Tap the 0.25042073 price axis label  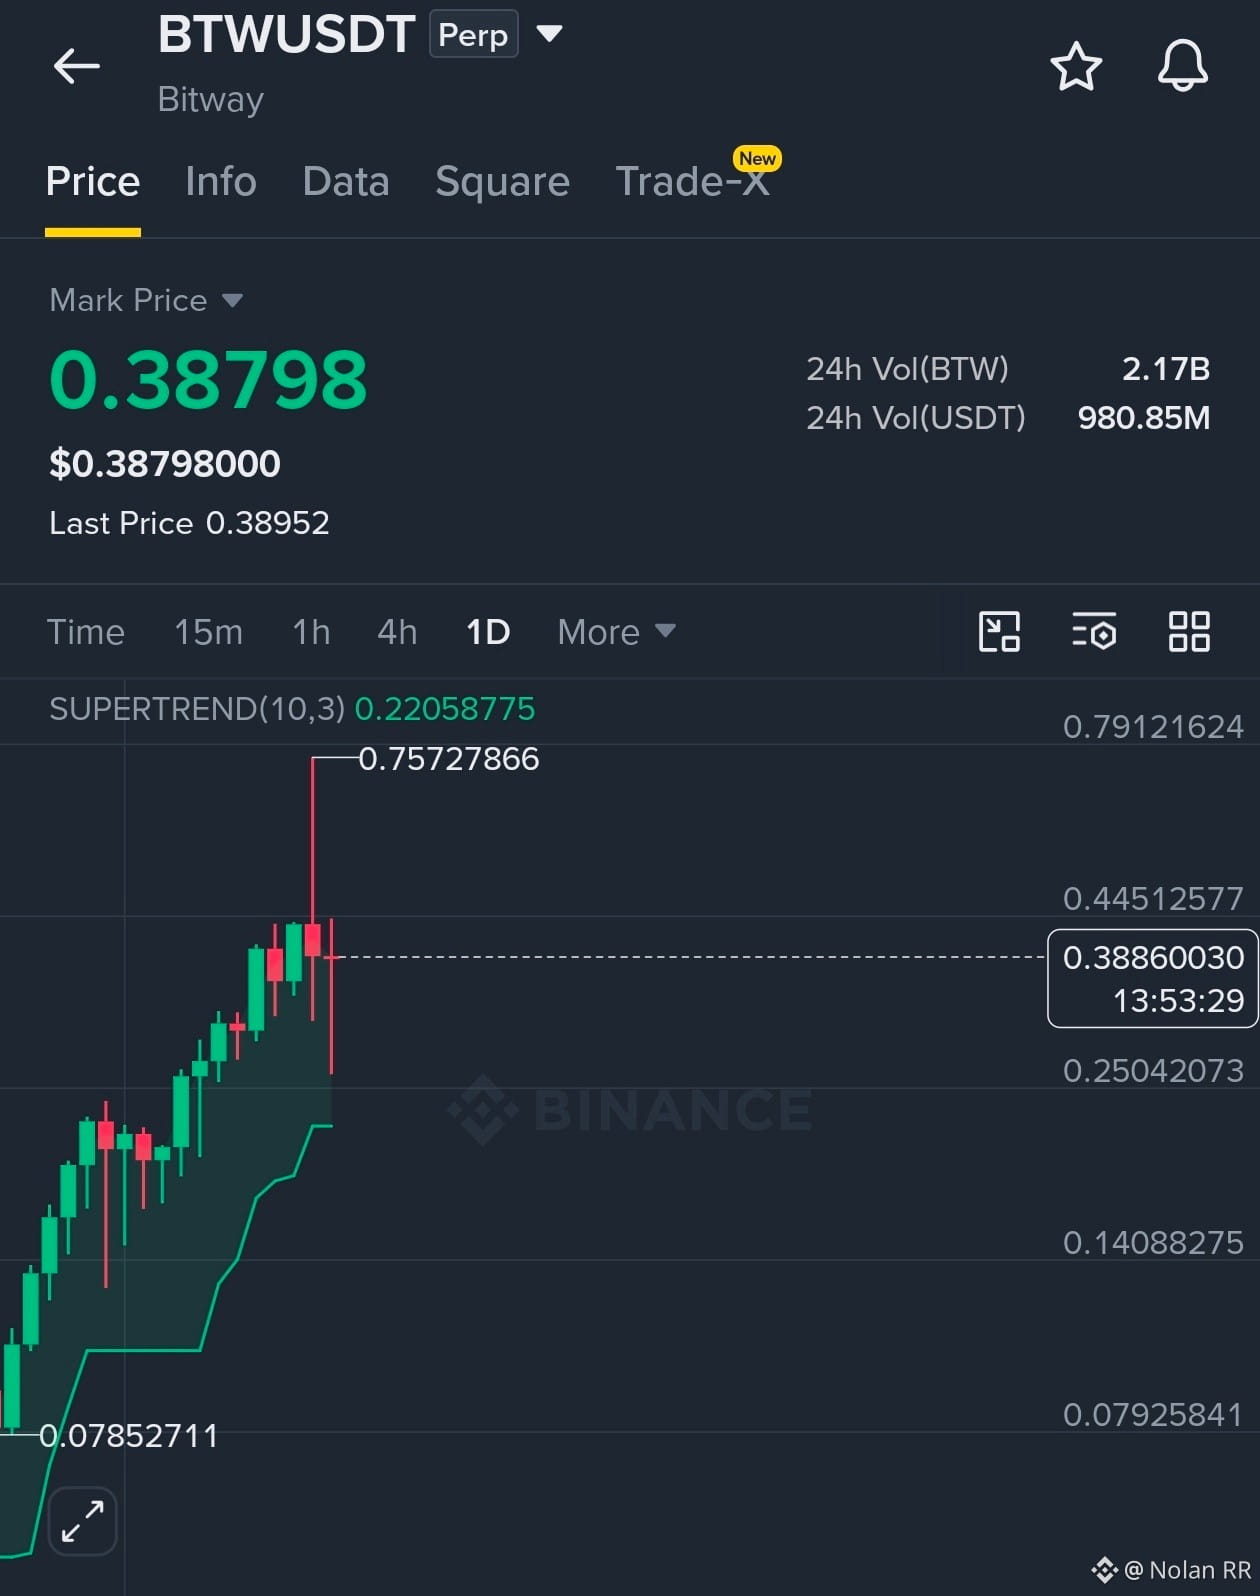coord(1153,1070)
